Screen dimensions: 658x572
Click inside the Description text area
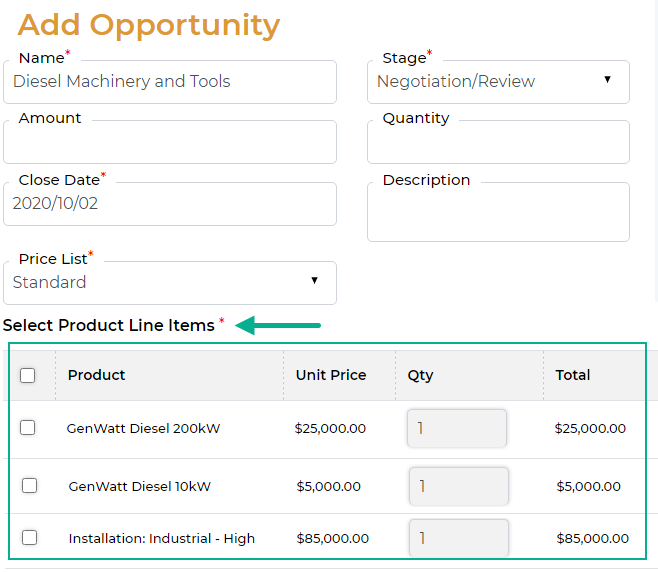497,212
